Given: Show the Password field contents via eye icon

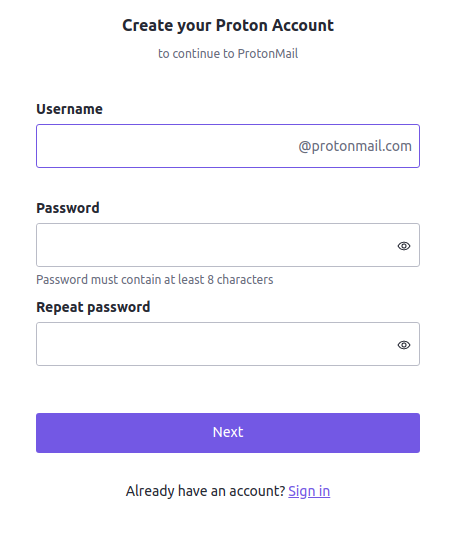Looking at the screenshot, I should pos(404,246).
